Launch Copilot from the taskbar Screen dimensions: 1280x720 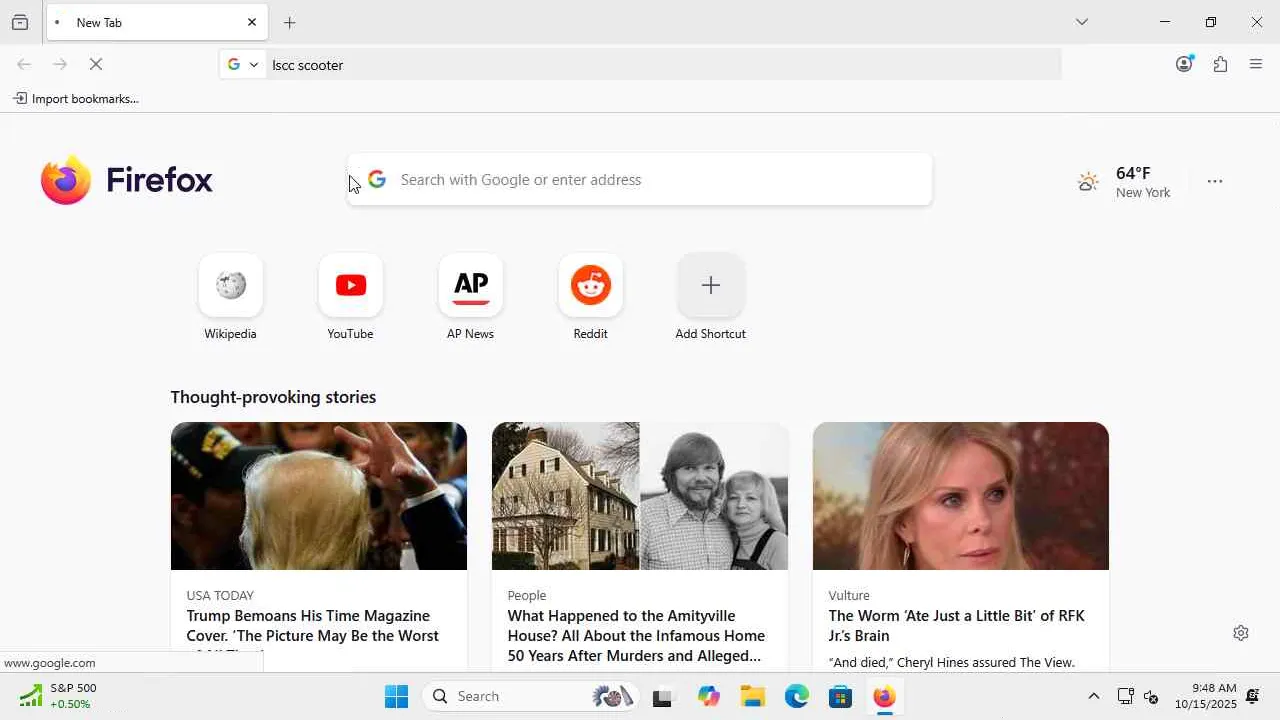[x=709, y=696]
